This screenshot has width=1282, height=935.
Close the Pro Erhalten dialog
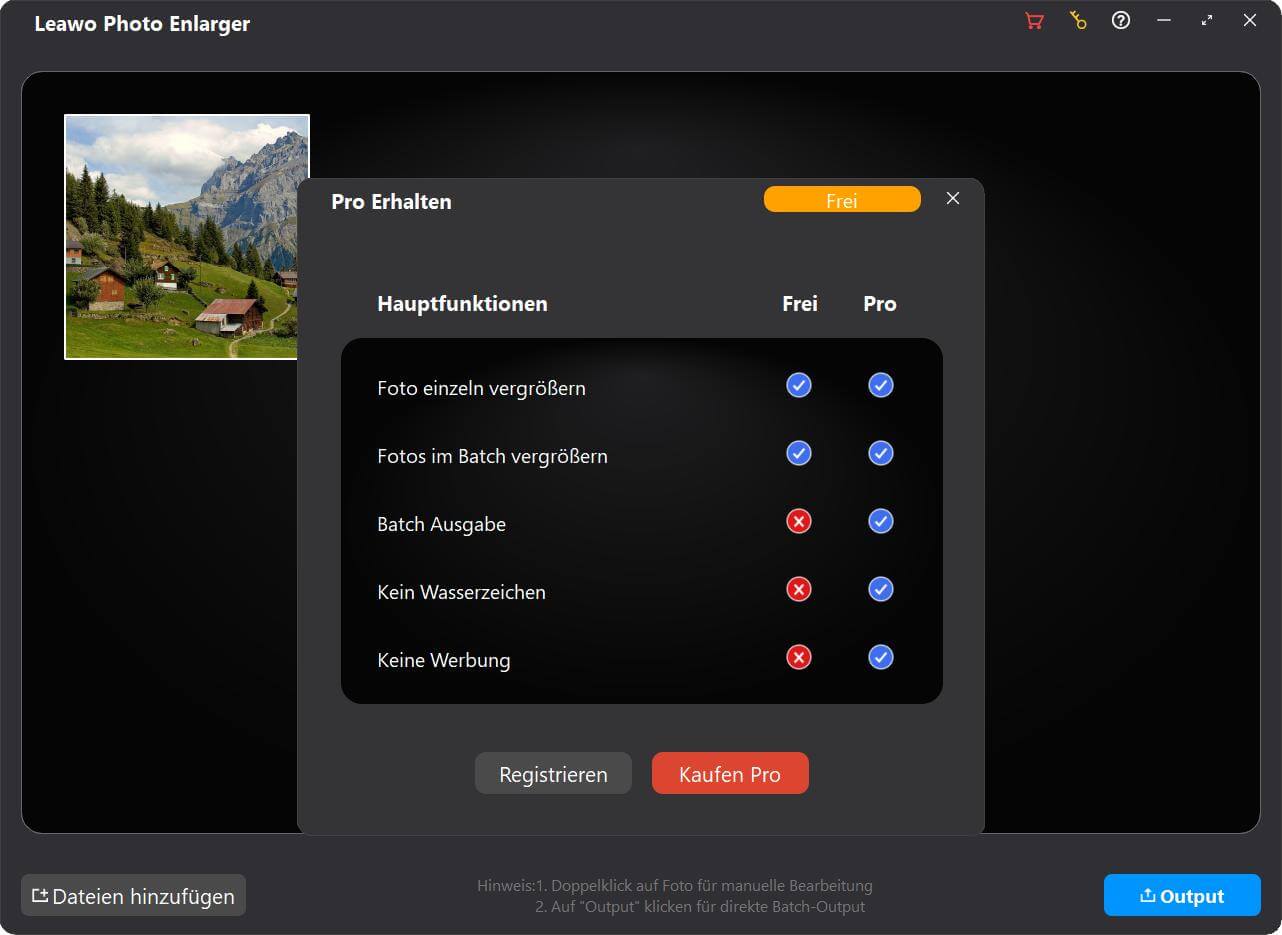pyautogui.click(x=953, y=198)
